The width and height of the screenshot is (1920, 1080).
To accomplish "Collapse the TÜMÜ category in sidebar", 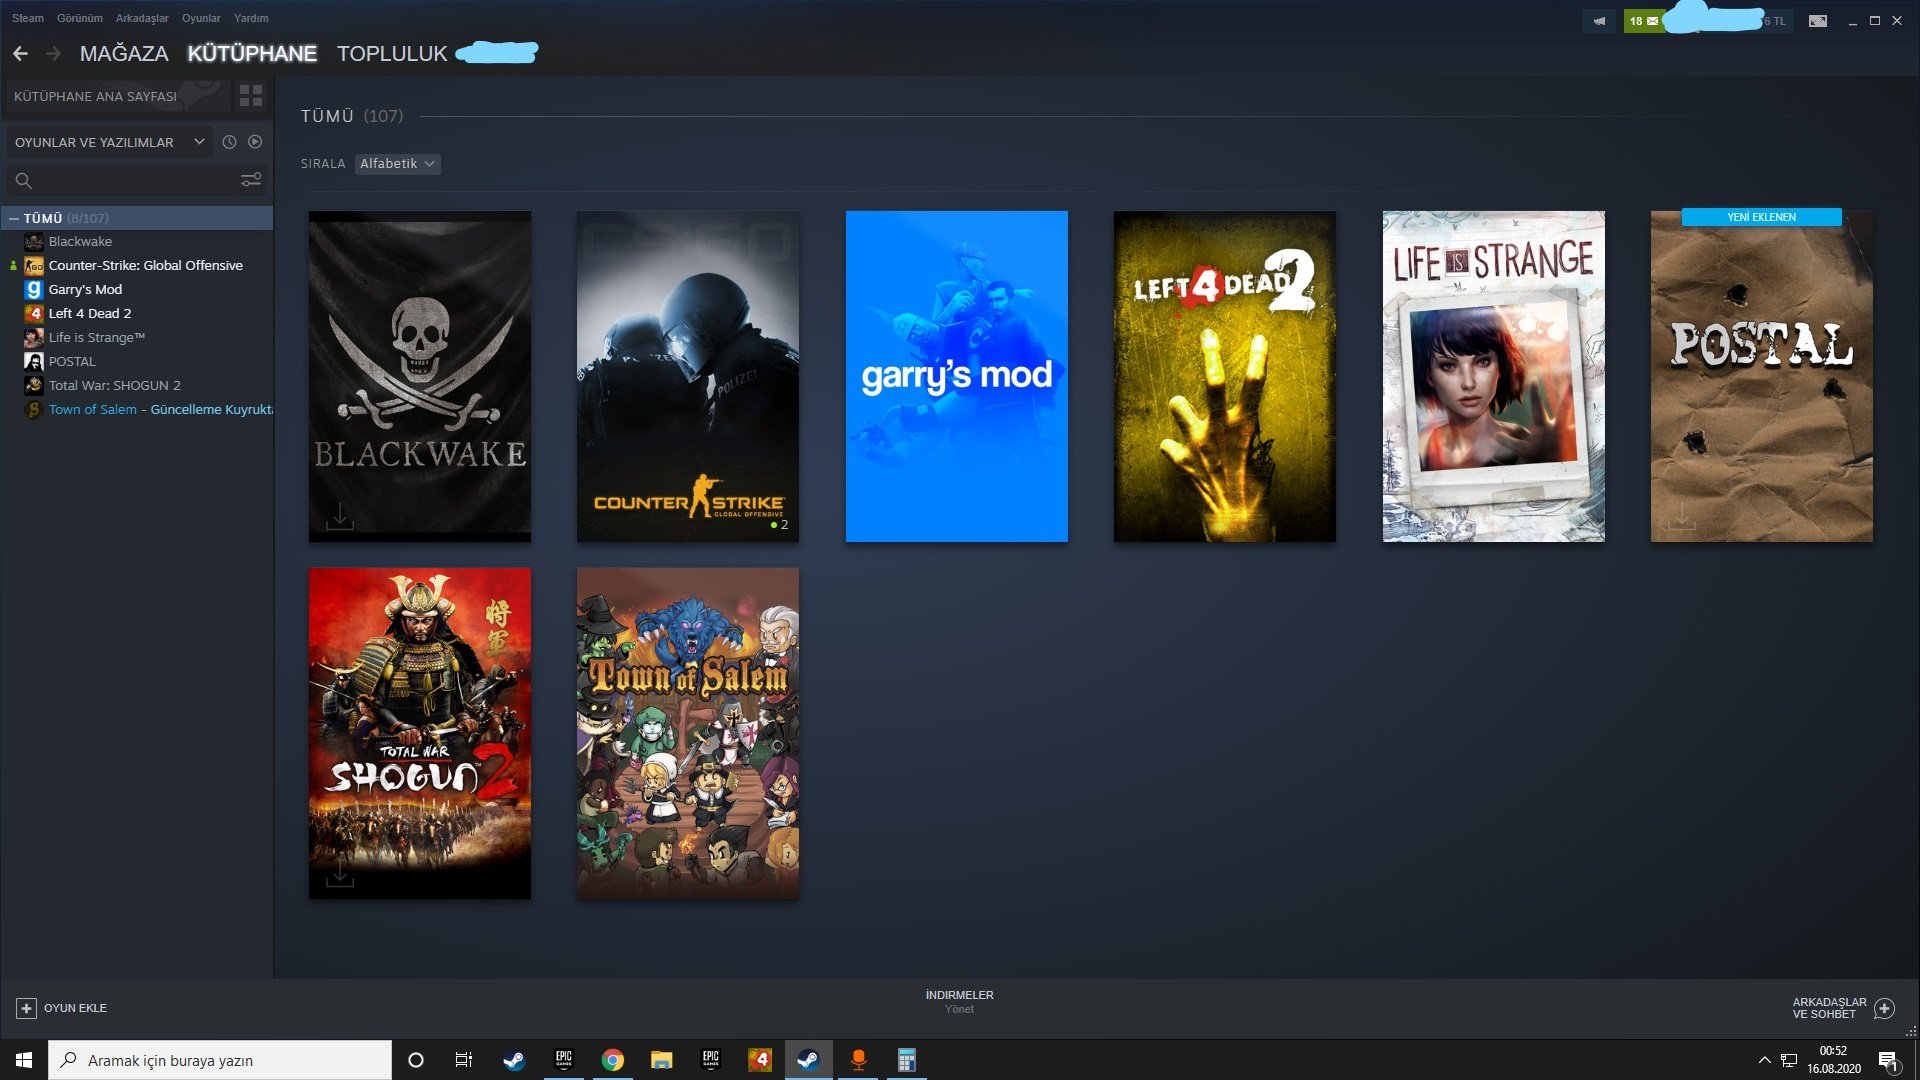I will 14,218.
